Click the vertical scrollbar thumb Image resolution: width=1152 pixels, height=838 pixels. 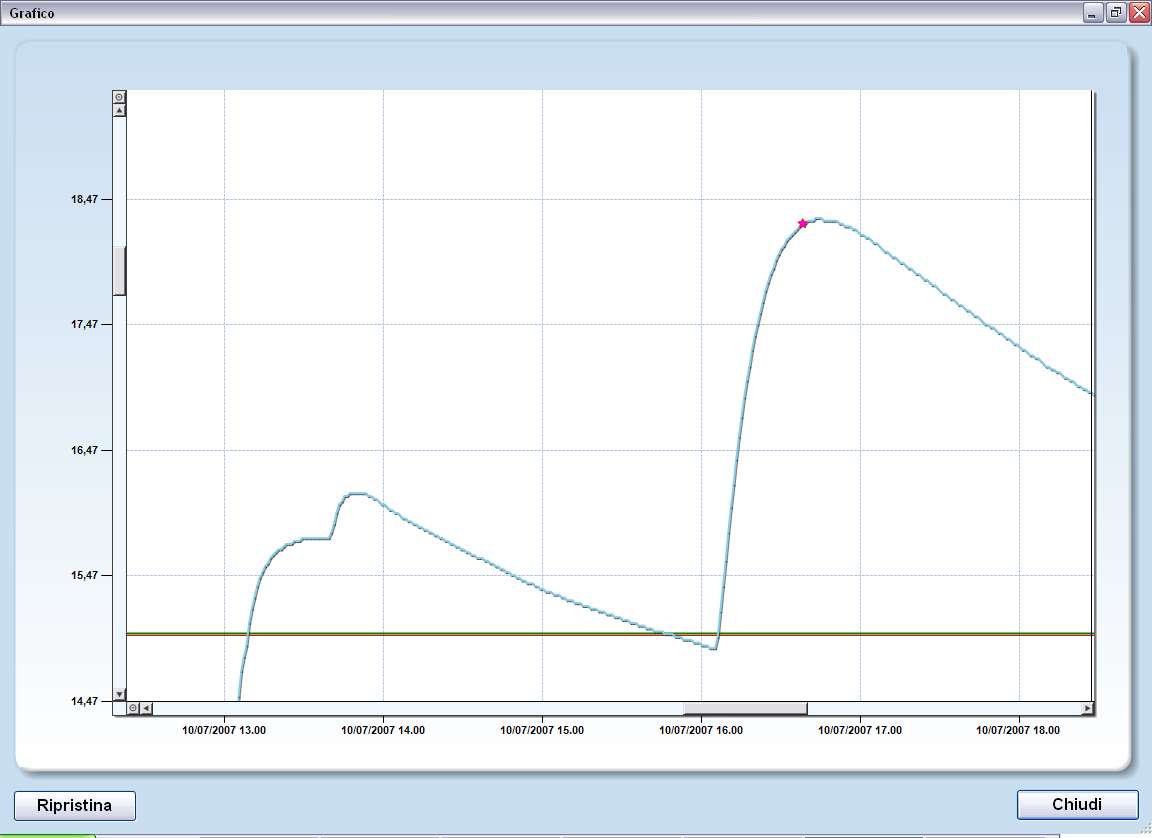(x=119, y=271)
